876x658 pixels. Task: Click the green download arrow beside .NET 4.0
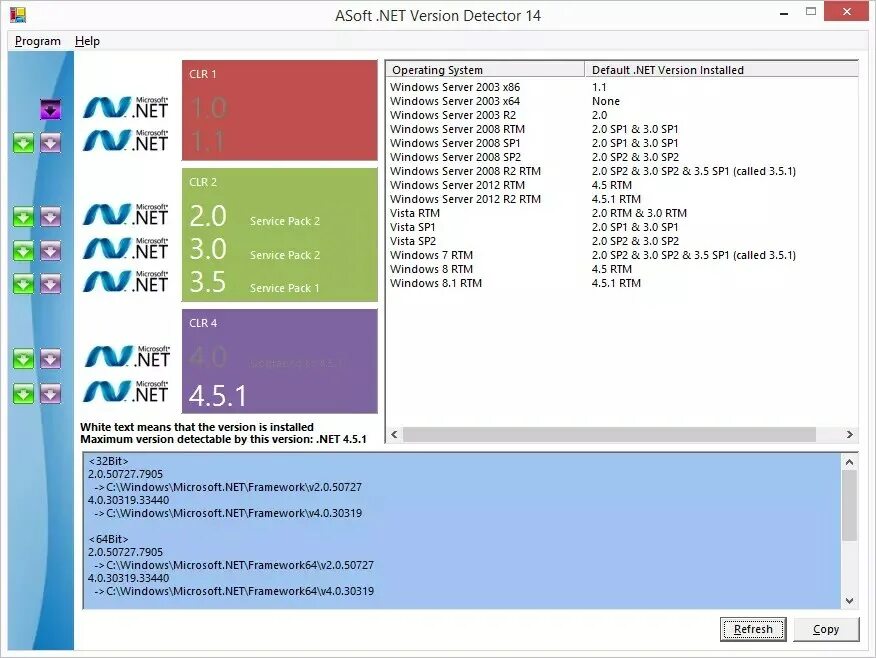pos(23,359)
